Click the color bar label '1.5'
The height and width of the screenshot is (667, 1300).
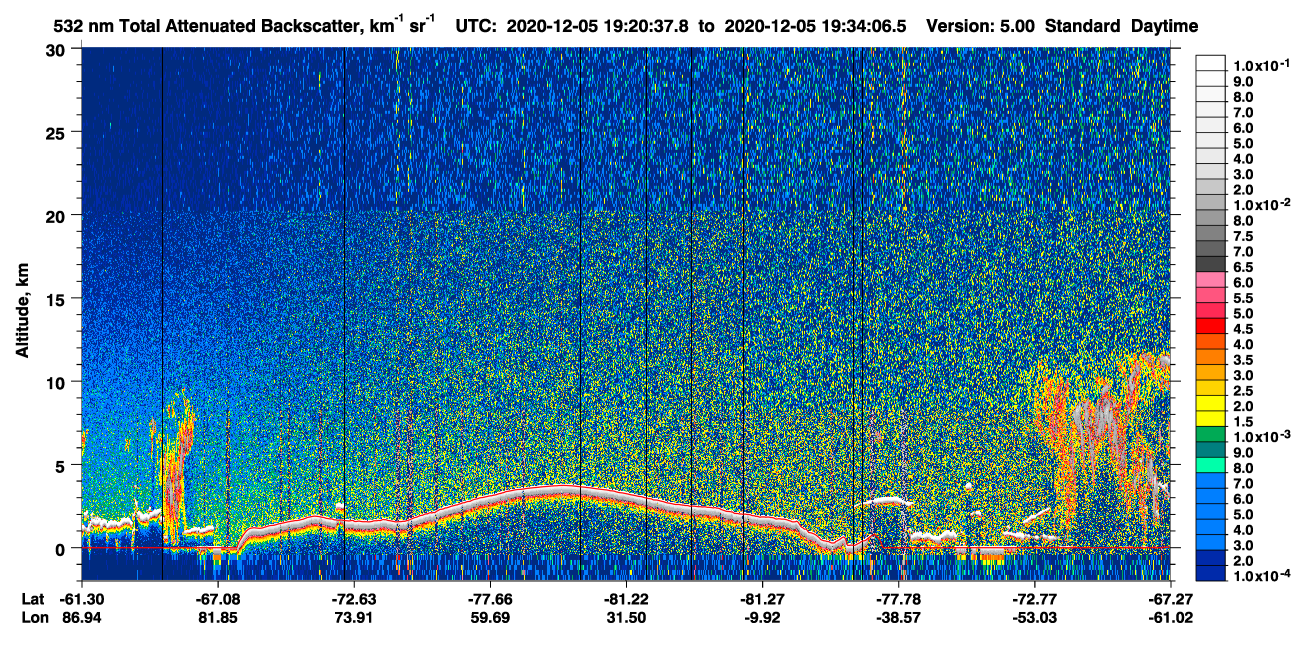point(1242,420)
